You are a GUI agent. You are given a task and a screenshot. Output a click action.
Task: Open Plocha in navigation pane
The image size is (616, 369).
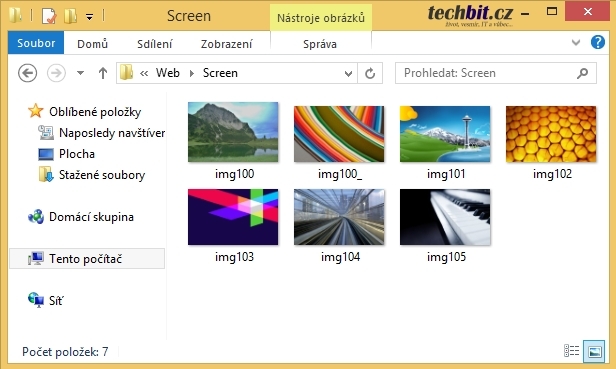[77, 154]
